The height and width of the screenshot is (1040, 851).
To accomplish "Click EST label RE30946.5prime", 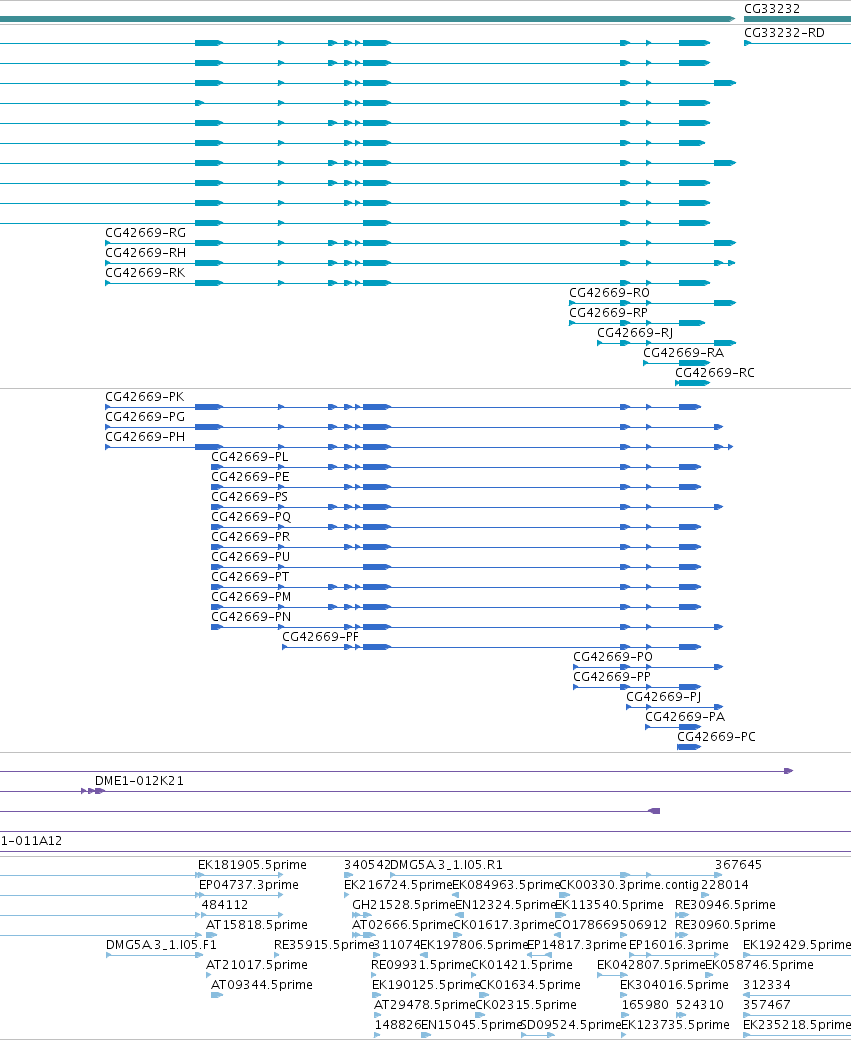I will (725, 905).
